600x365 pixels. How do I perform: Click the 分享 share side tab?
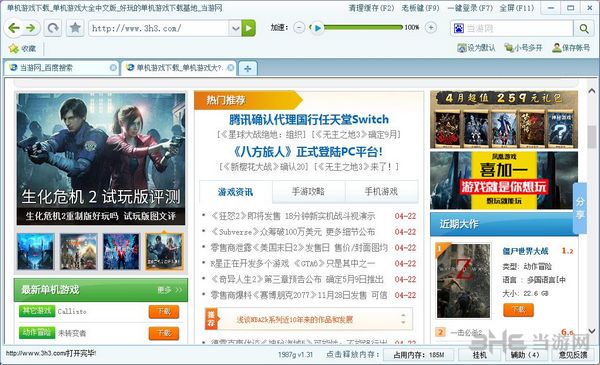580,209
